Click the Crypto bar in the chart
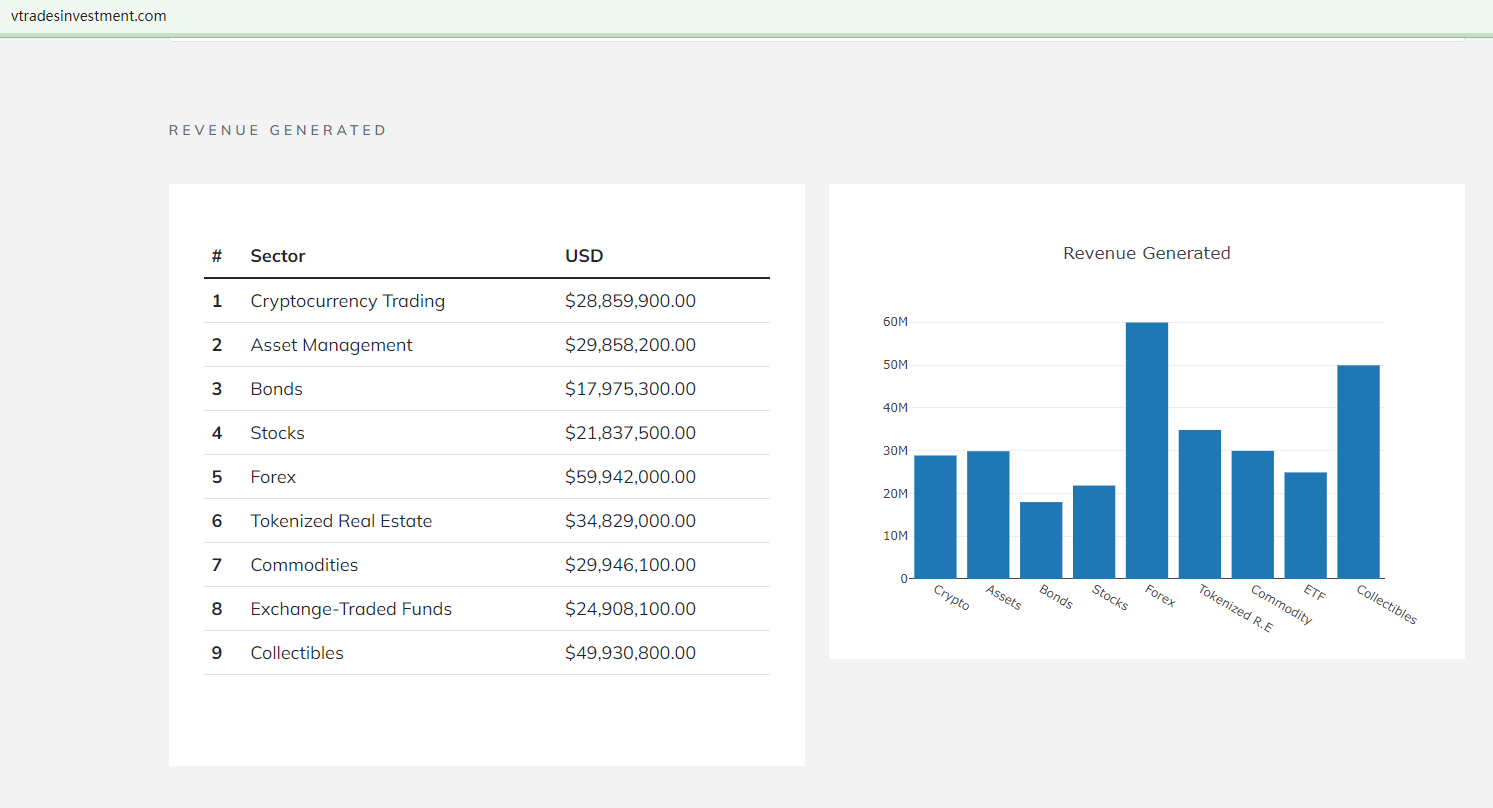The image size is (1493, 808). 935,517
